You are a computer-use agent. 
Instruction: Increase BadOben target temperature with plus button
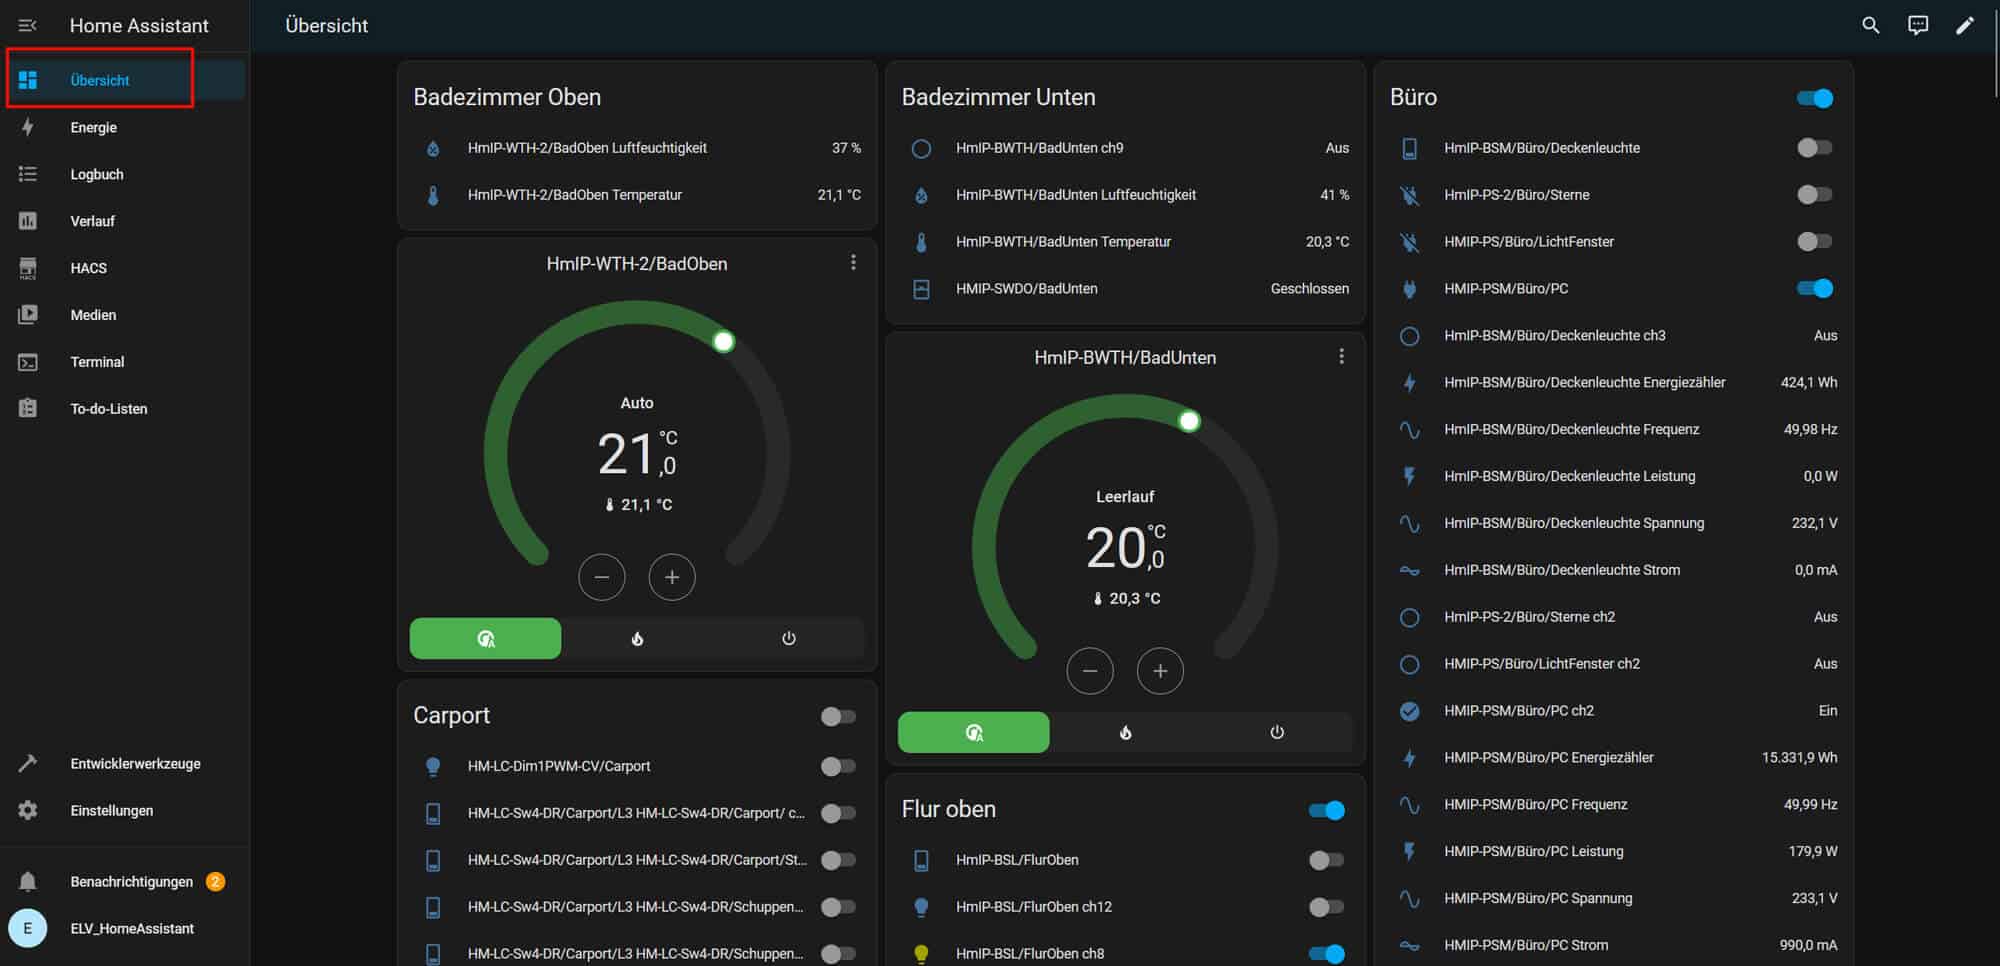[671, 577]
